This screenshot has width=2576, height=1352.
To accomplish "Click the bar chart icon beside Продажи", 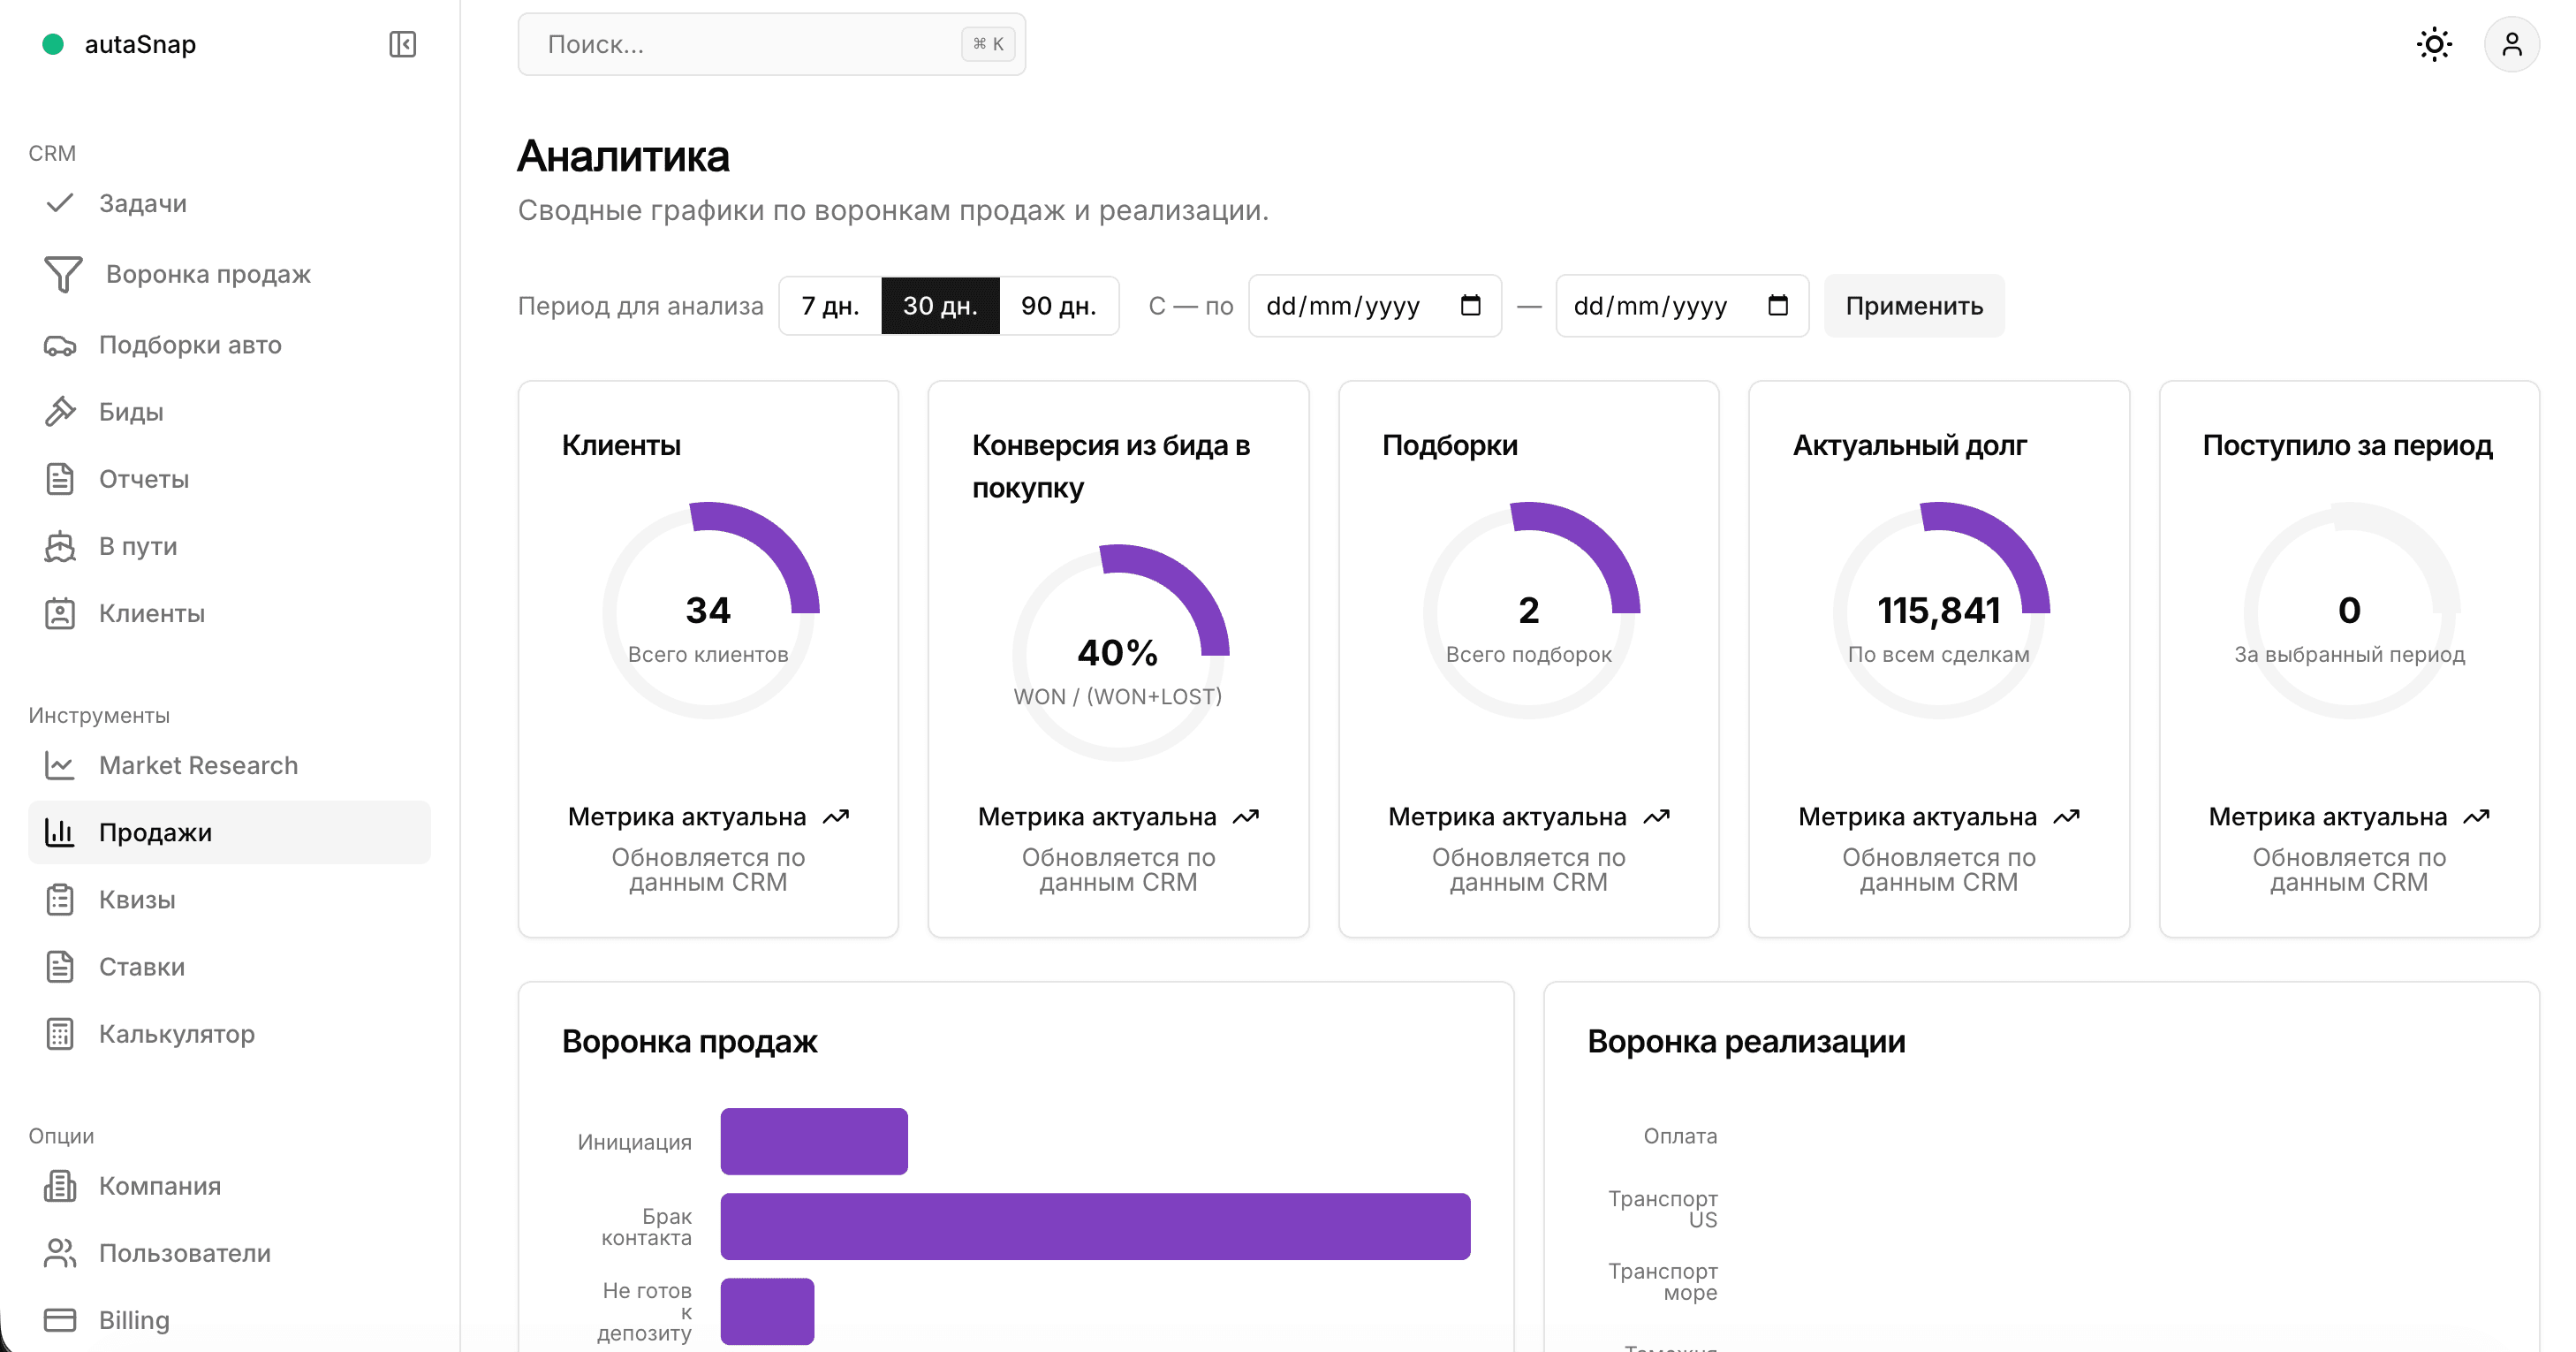I will tap(60, 832).
